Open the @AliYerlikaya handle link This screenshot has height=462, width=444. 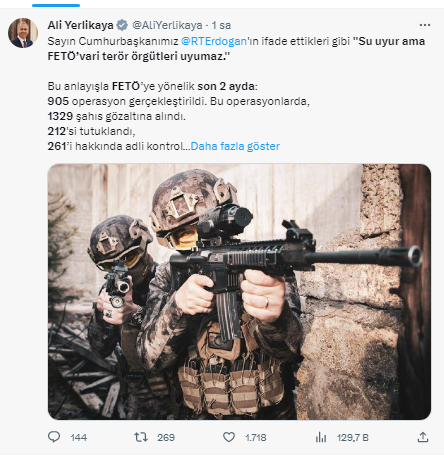tap(167, 25)
